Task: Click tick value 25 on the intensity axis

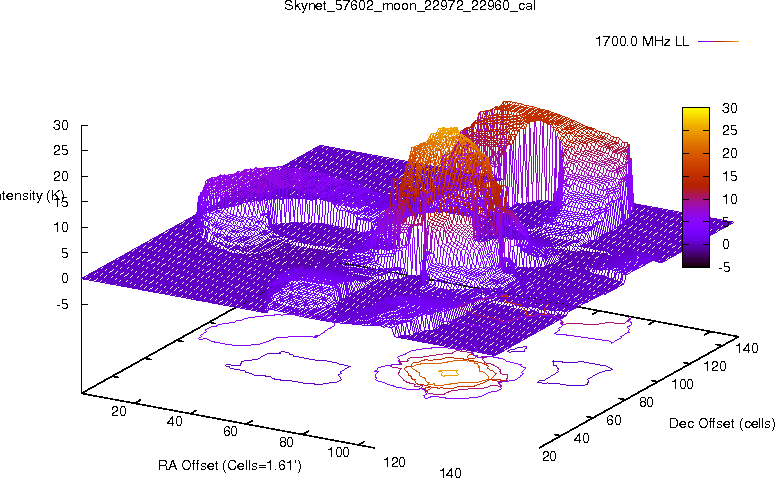Action: [61, 150]
